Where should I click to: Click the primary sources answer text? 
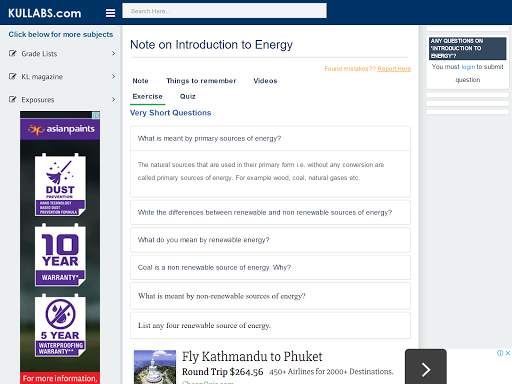click(x=261, y=171)
